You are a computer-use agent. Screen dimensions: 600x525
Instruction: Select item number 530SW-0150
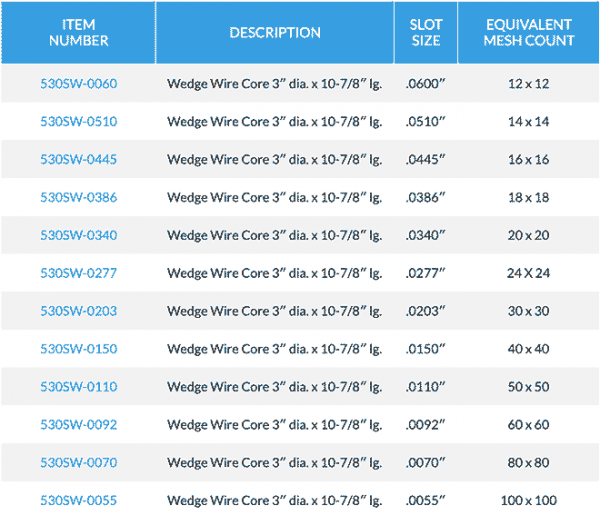point(78,349)
